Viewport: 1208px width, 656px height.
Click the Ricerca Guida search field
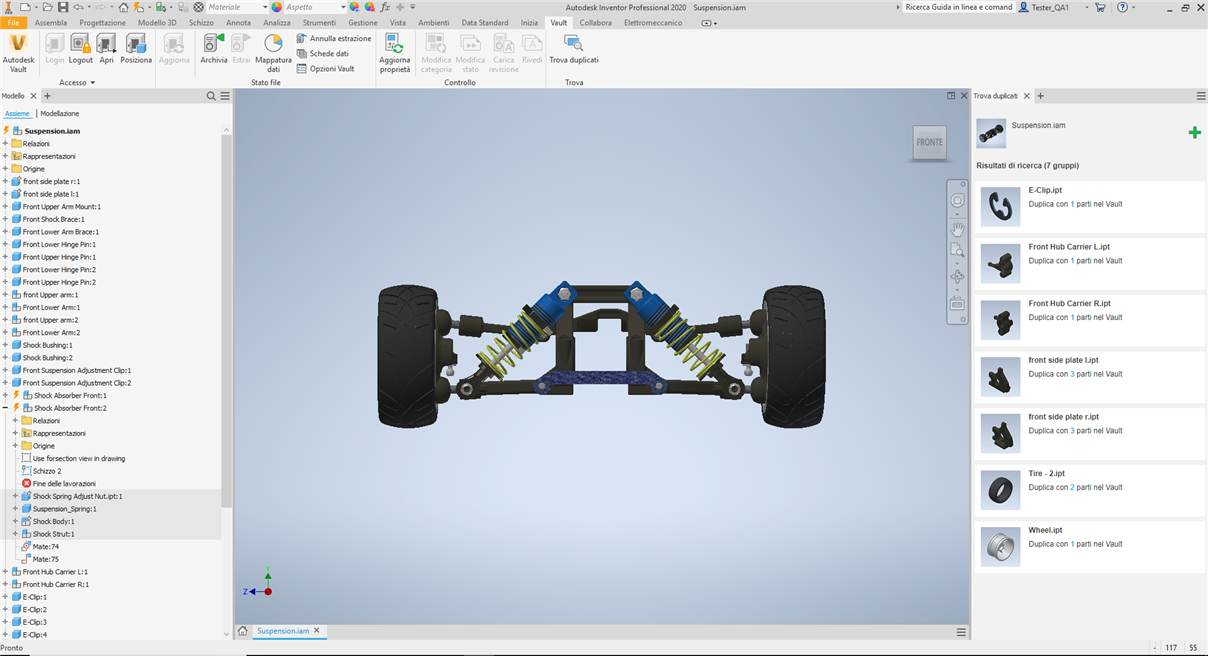click(x=958, y=7)
